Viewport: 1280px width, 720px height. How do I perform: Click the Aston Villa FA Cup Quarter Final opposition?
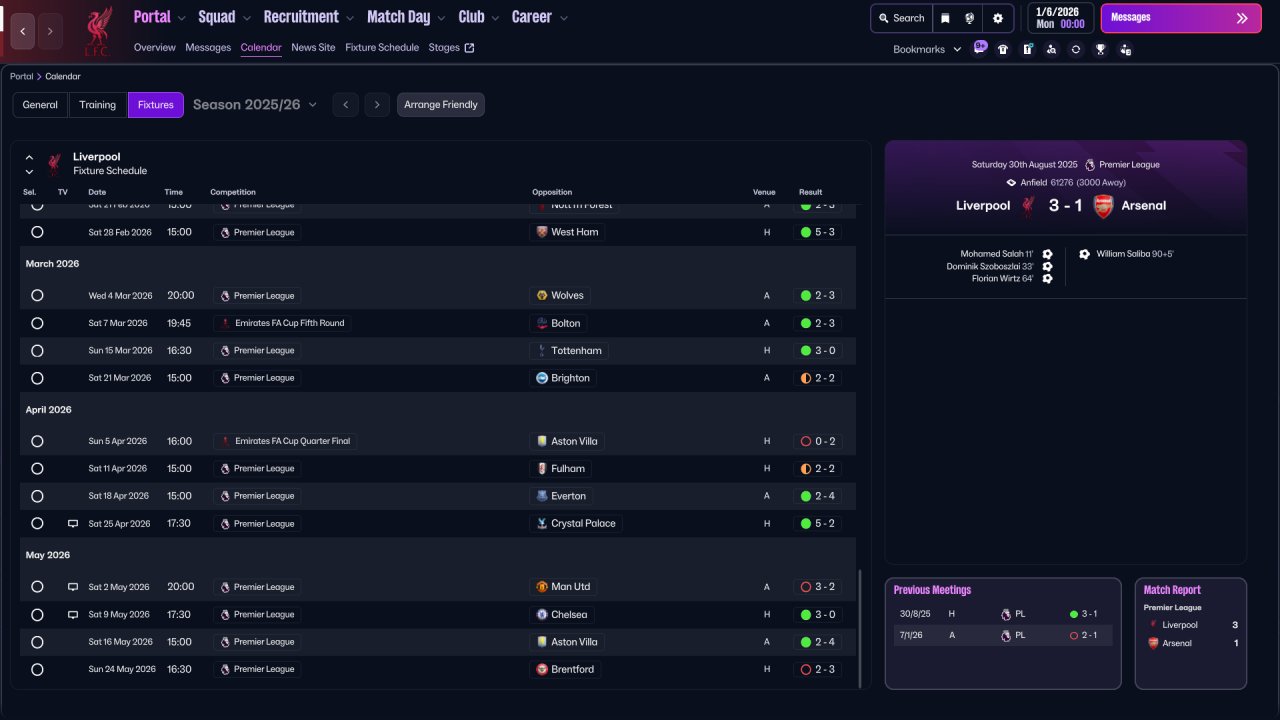[x=566, y=442]
